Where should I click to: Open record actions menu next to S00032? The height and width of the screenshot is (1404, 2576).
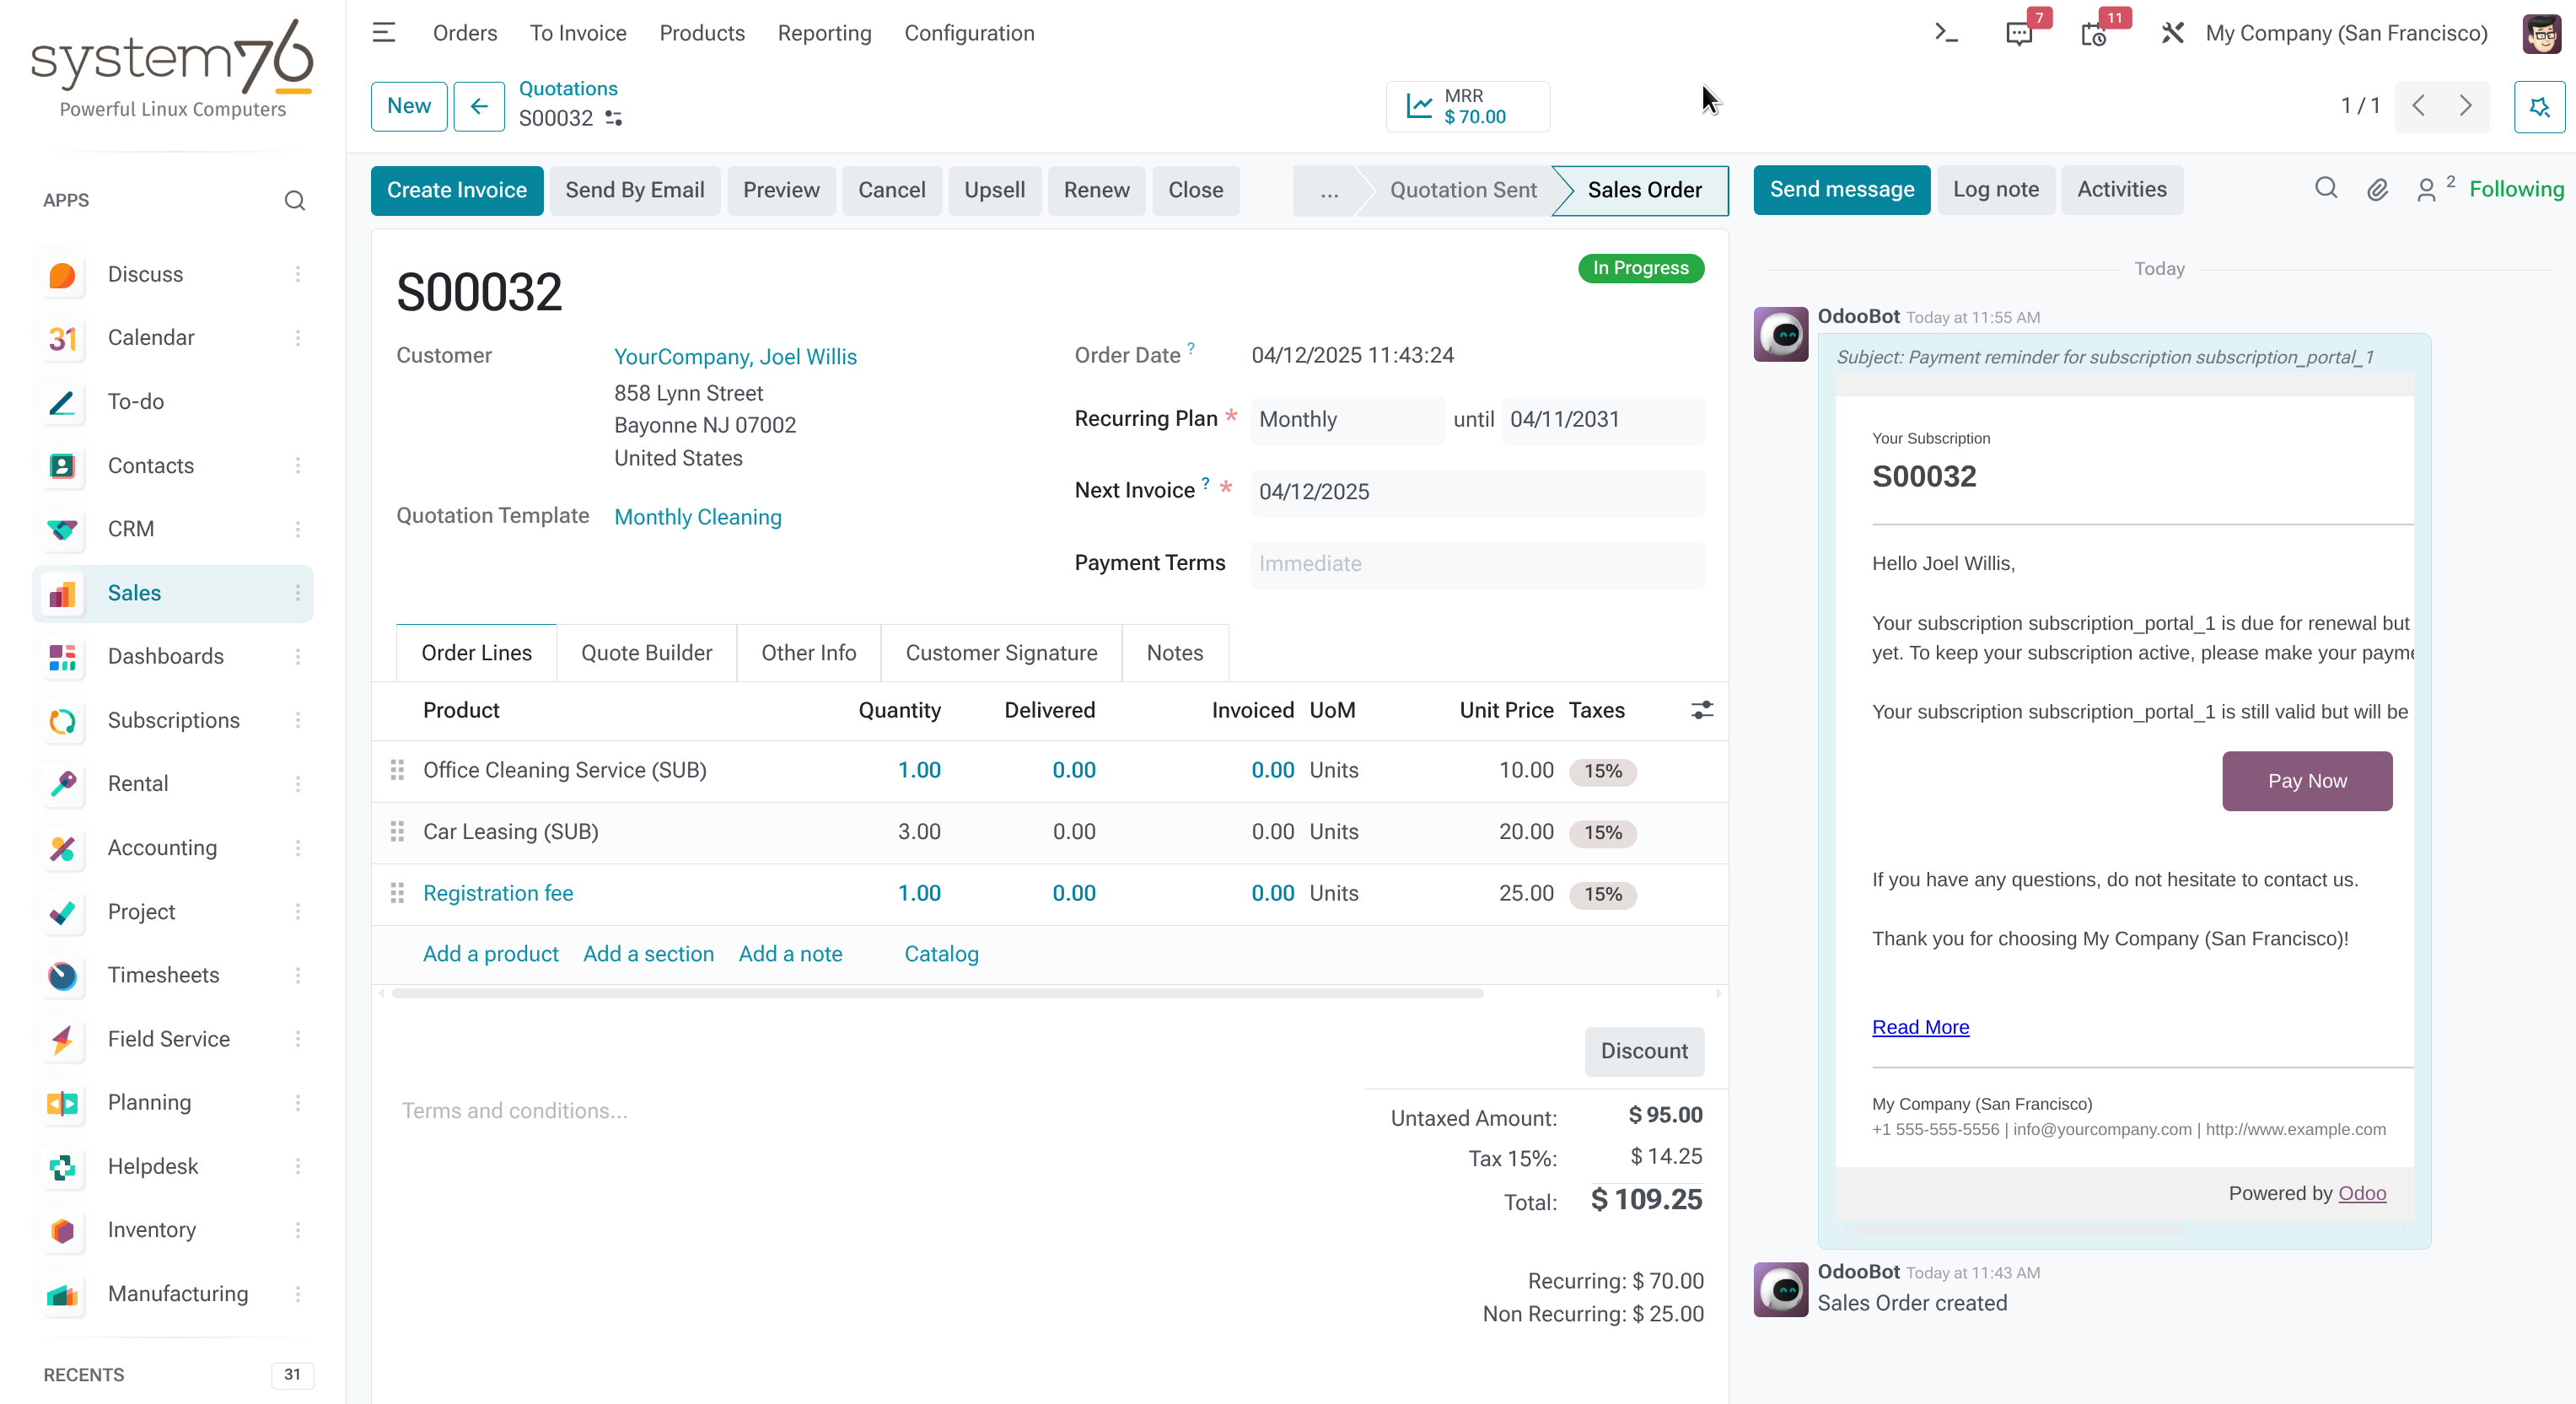coord(614,118)
